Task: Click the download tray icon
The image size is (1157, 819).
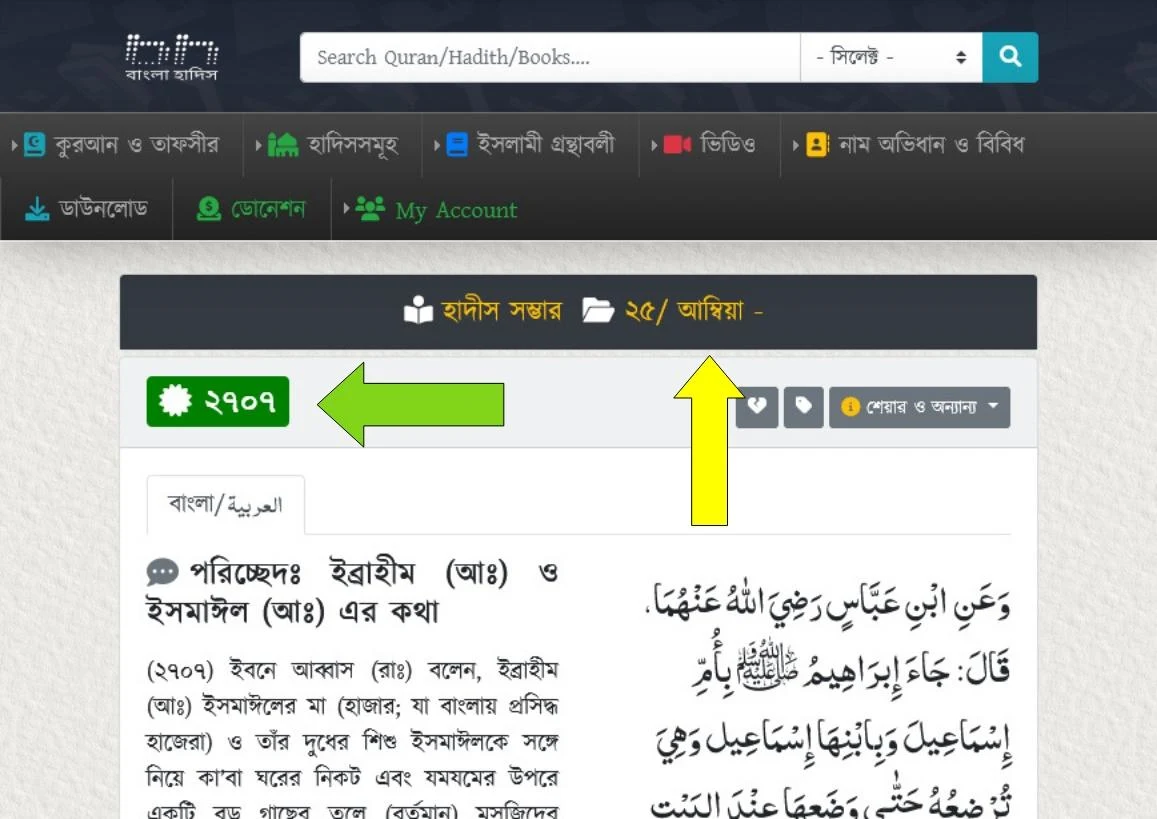Action: [37, 210]
